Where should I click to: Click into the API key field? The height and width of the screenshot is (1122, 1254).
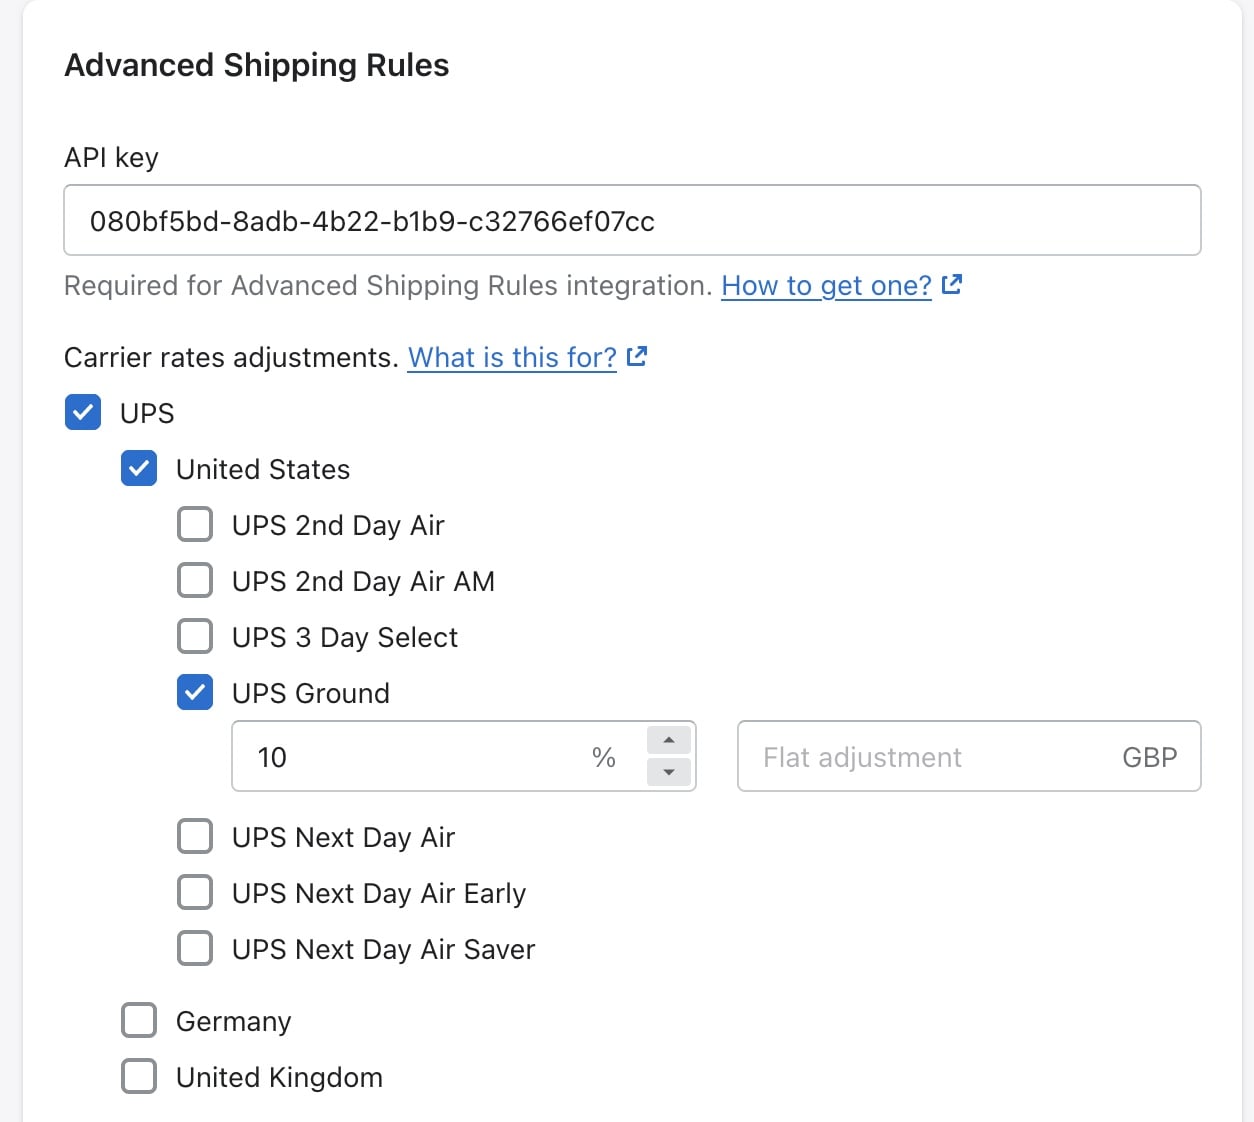pos(632,220)
